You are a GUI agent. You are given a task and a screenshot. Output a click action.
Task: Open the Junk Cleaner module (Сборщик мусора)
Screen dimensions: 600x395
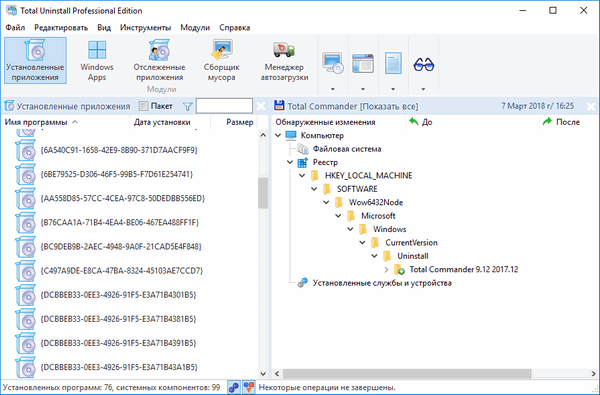coord(222,60)
